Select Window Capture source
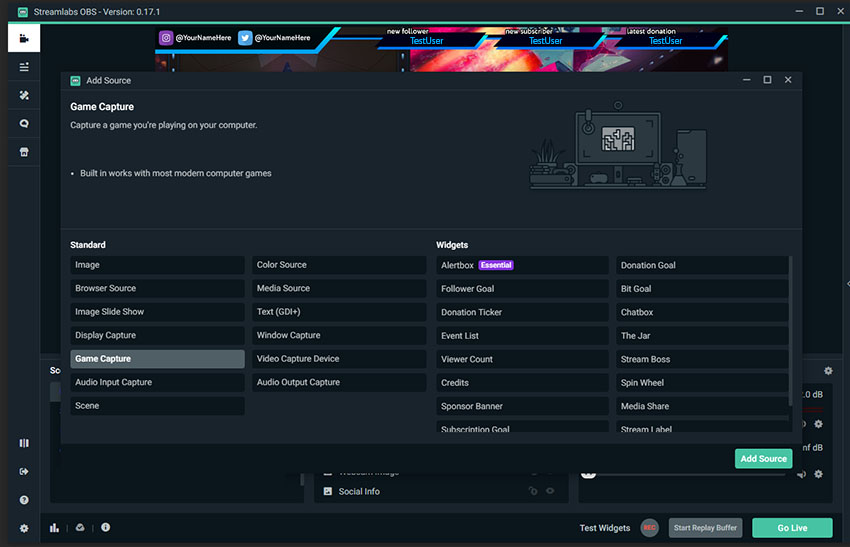 point(339,335)
